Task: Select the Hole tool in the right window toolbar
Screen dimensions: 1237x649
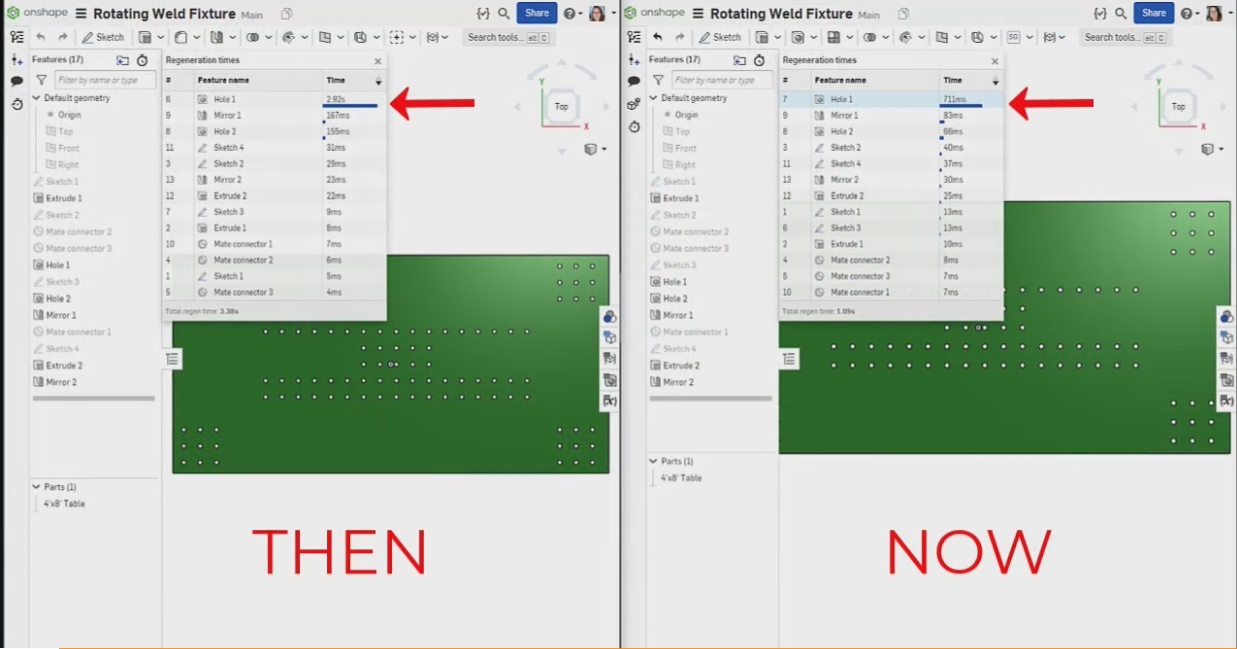Action: pyautogui.click(x=798, y=37)
